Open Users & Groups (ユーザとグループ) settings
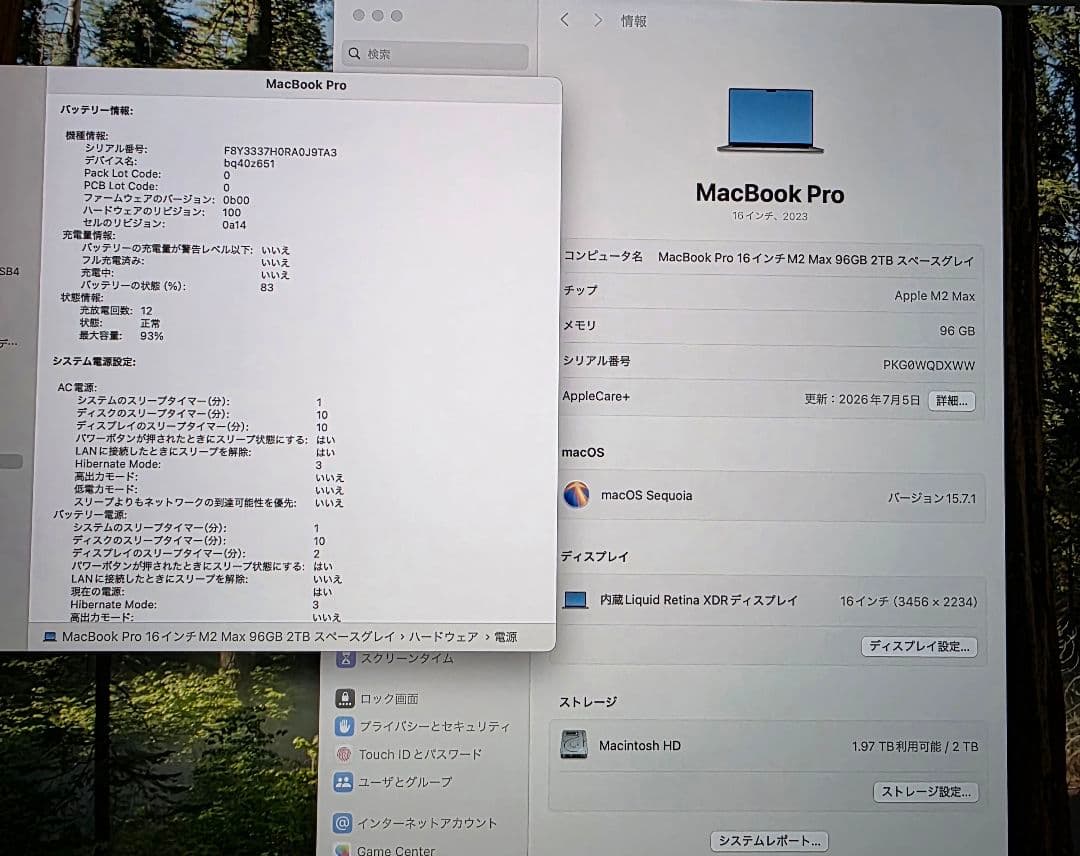 404,783
